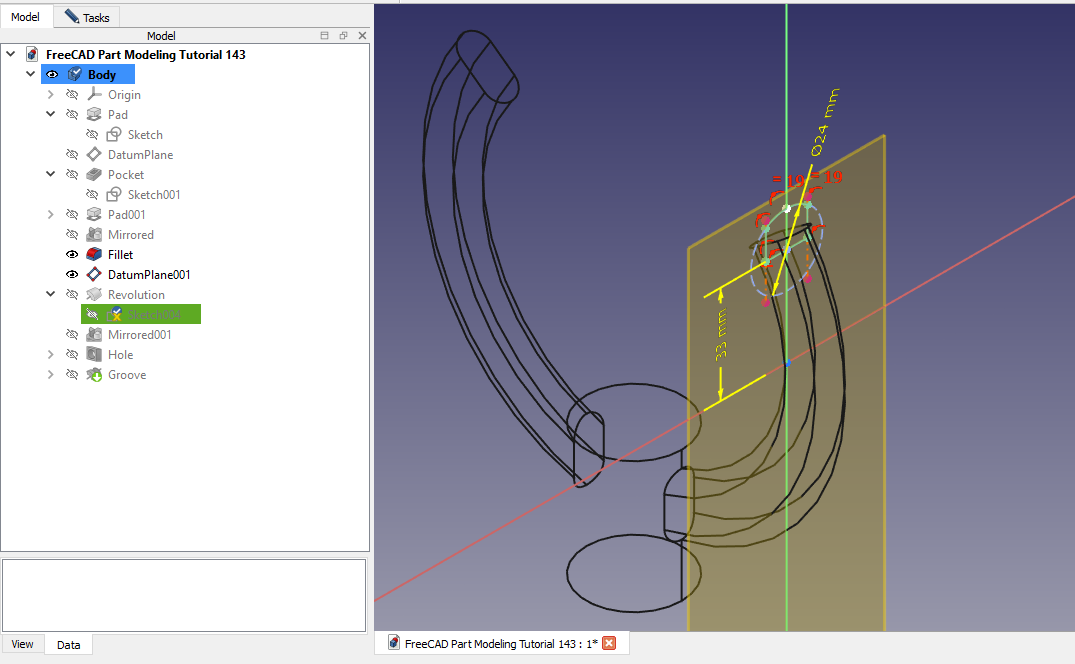Close the FreeCAD Part Modeling Tutorial 143 document tab

608,643
